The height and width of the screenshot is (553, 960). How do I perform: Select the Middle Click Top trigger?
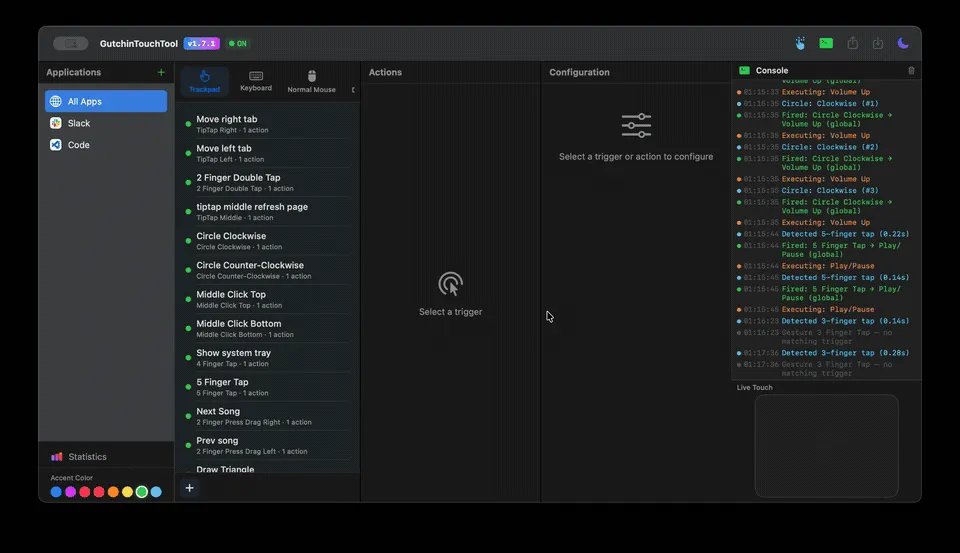[x=268, y=299]
